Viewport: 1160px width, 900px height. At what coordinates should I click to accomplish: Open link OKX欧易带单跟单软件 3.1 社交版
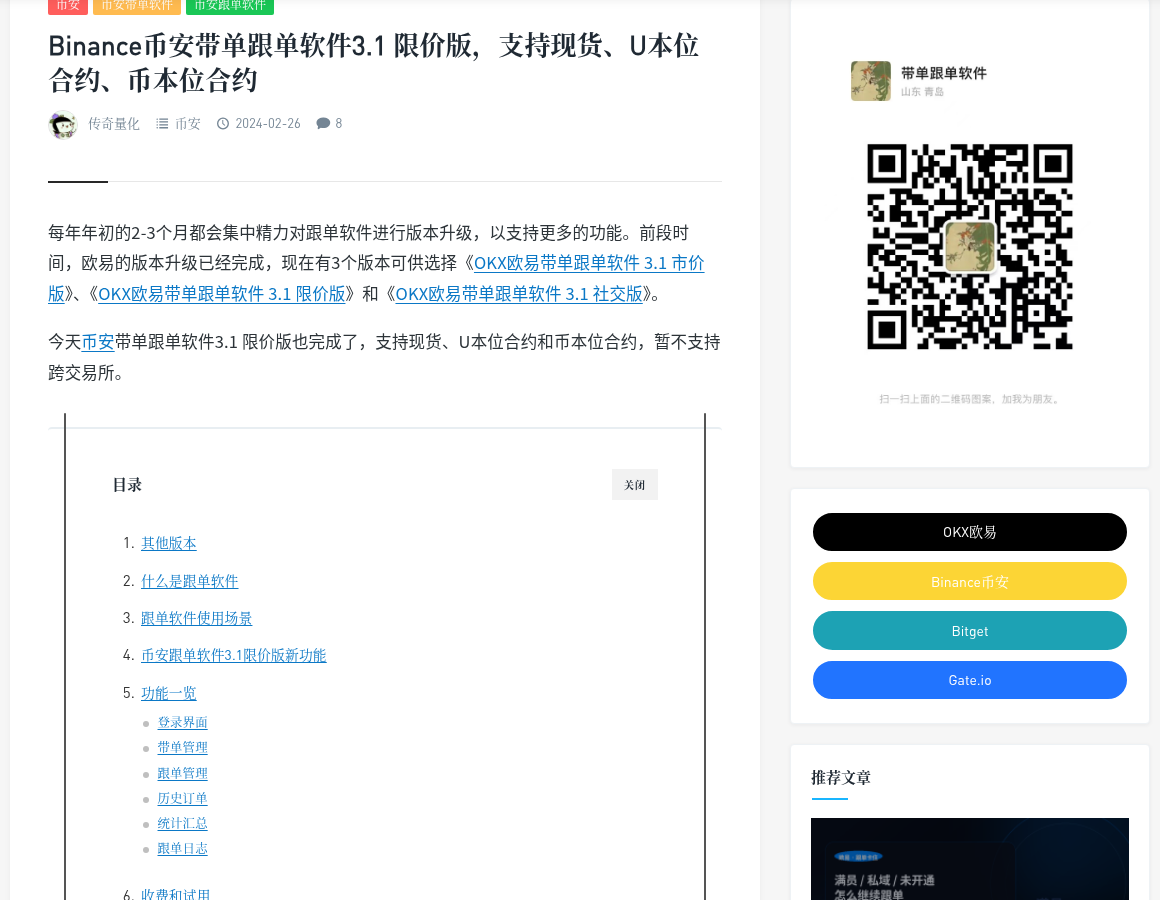point(519,294)
